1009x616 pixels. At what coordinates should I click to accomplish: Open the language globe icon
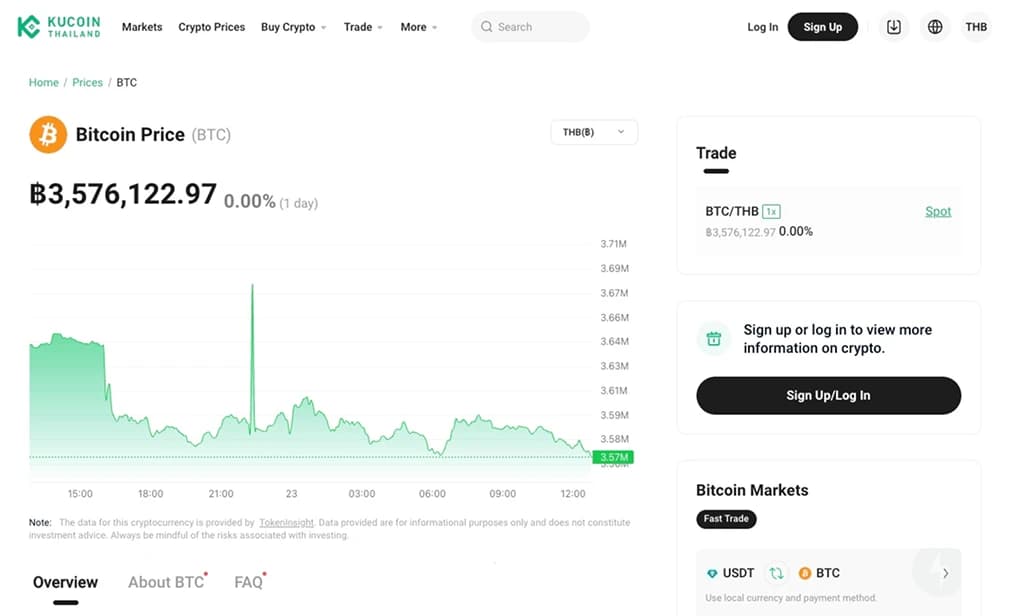934,26
